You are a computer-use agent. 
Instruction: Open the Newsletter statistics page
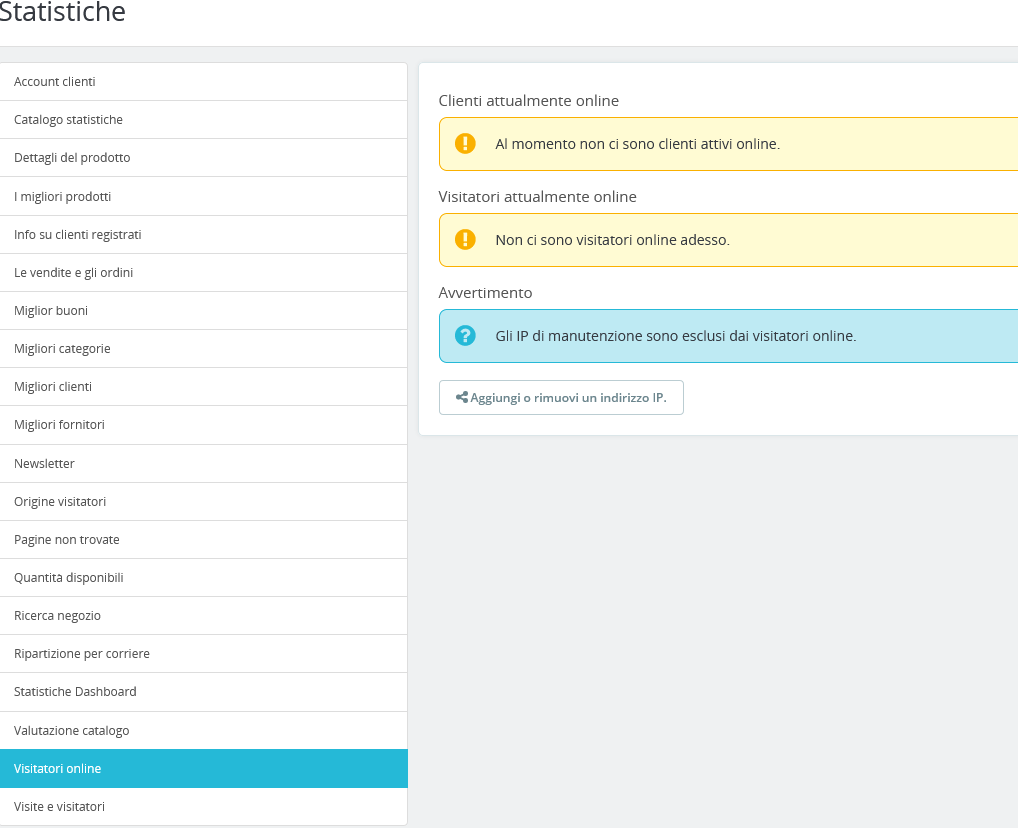[x=44, y=463]
